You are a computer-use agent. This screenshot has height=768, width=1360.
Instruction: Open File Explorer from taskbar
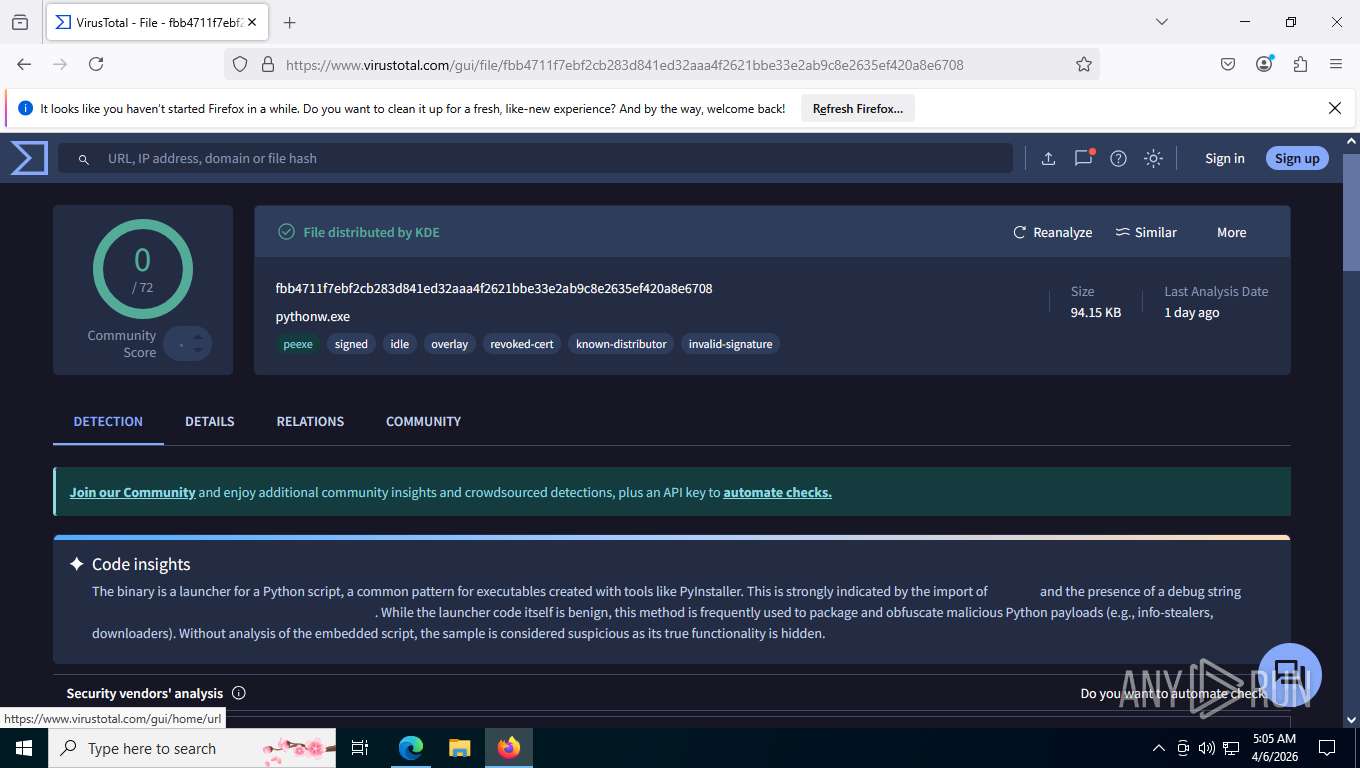click(459, 748)
